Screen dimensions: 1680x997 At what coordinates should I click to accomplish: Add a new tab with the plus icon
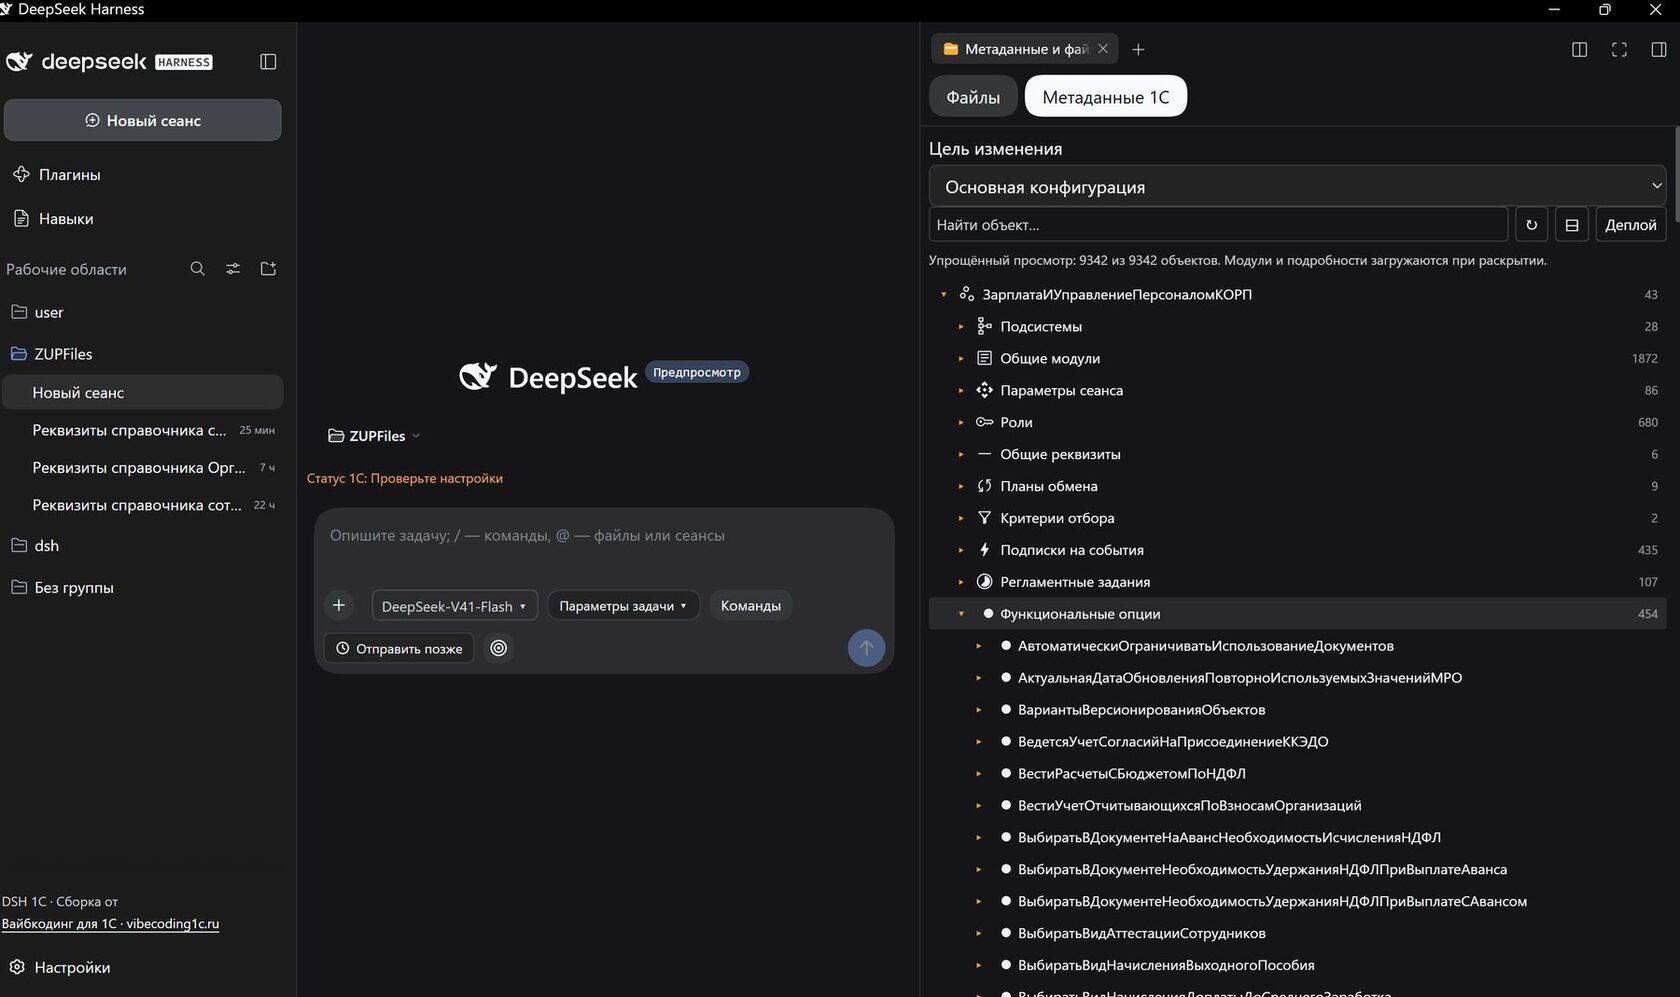[x=1138, y=49]
